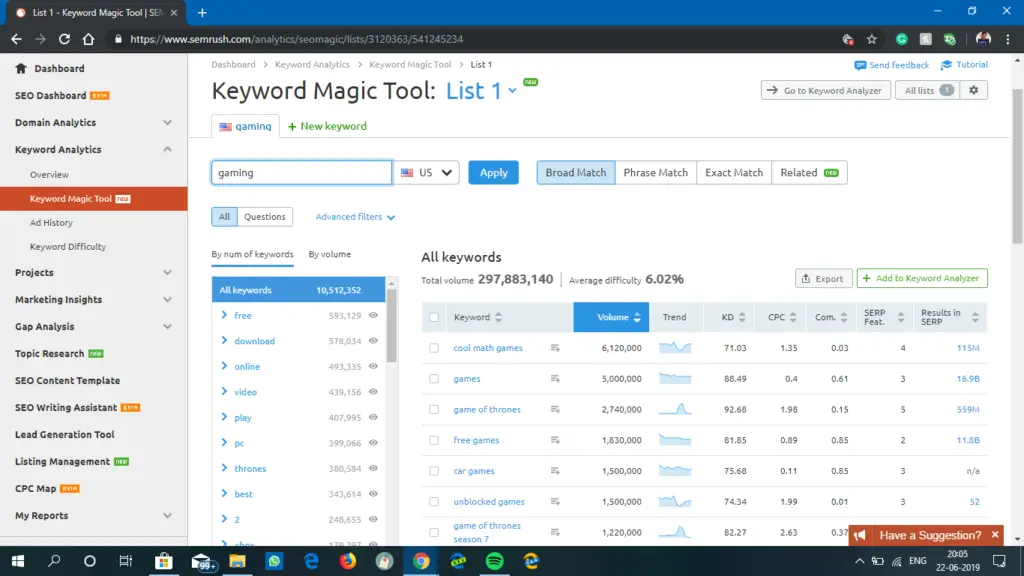The image size is (1024, 576).
Task: Open File Explorer from the taskbar
Action: (237, 561)
